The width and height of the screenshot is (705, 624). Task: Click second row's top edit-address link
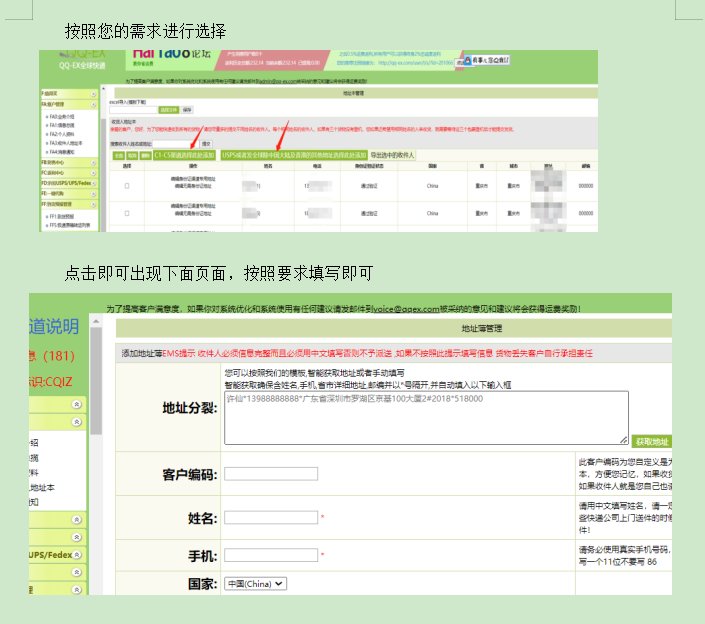coord(193,206)
